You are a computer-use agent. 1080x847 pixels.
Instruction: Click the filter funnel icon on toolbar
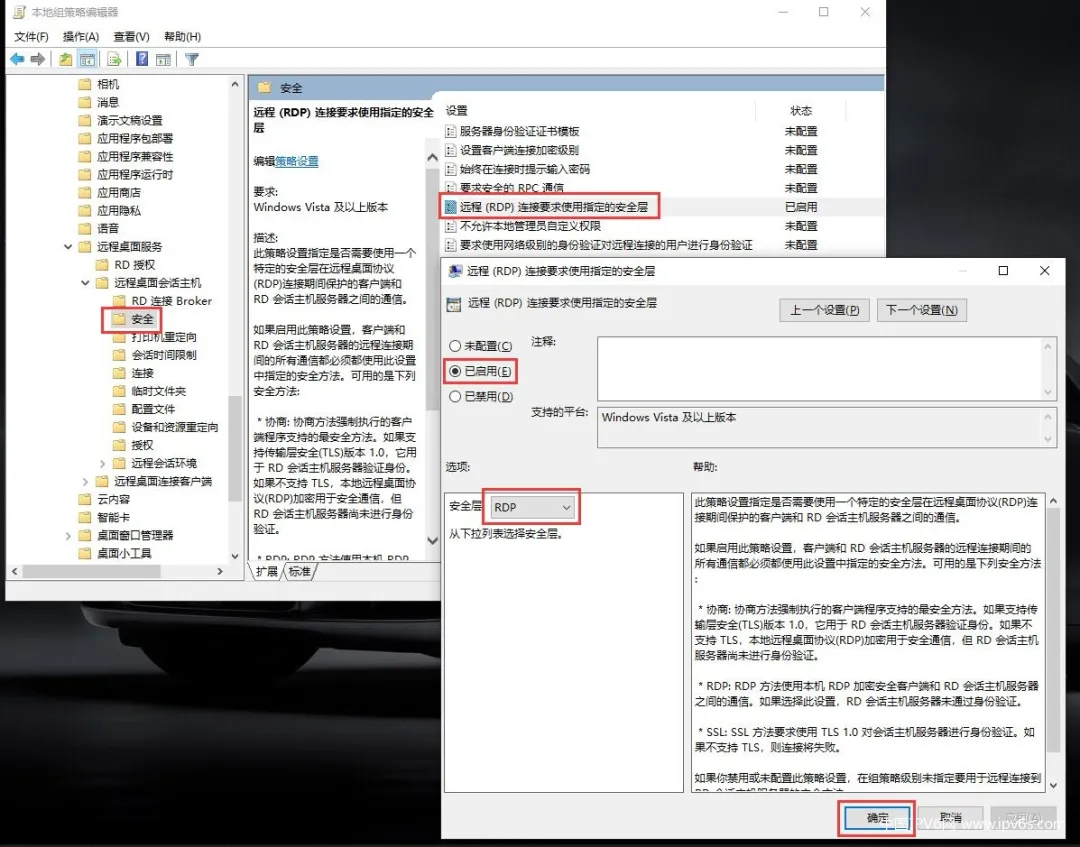pos(192,58)
